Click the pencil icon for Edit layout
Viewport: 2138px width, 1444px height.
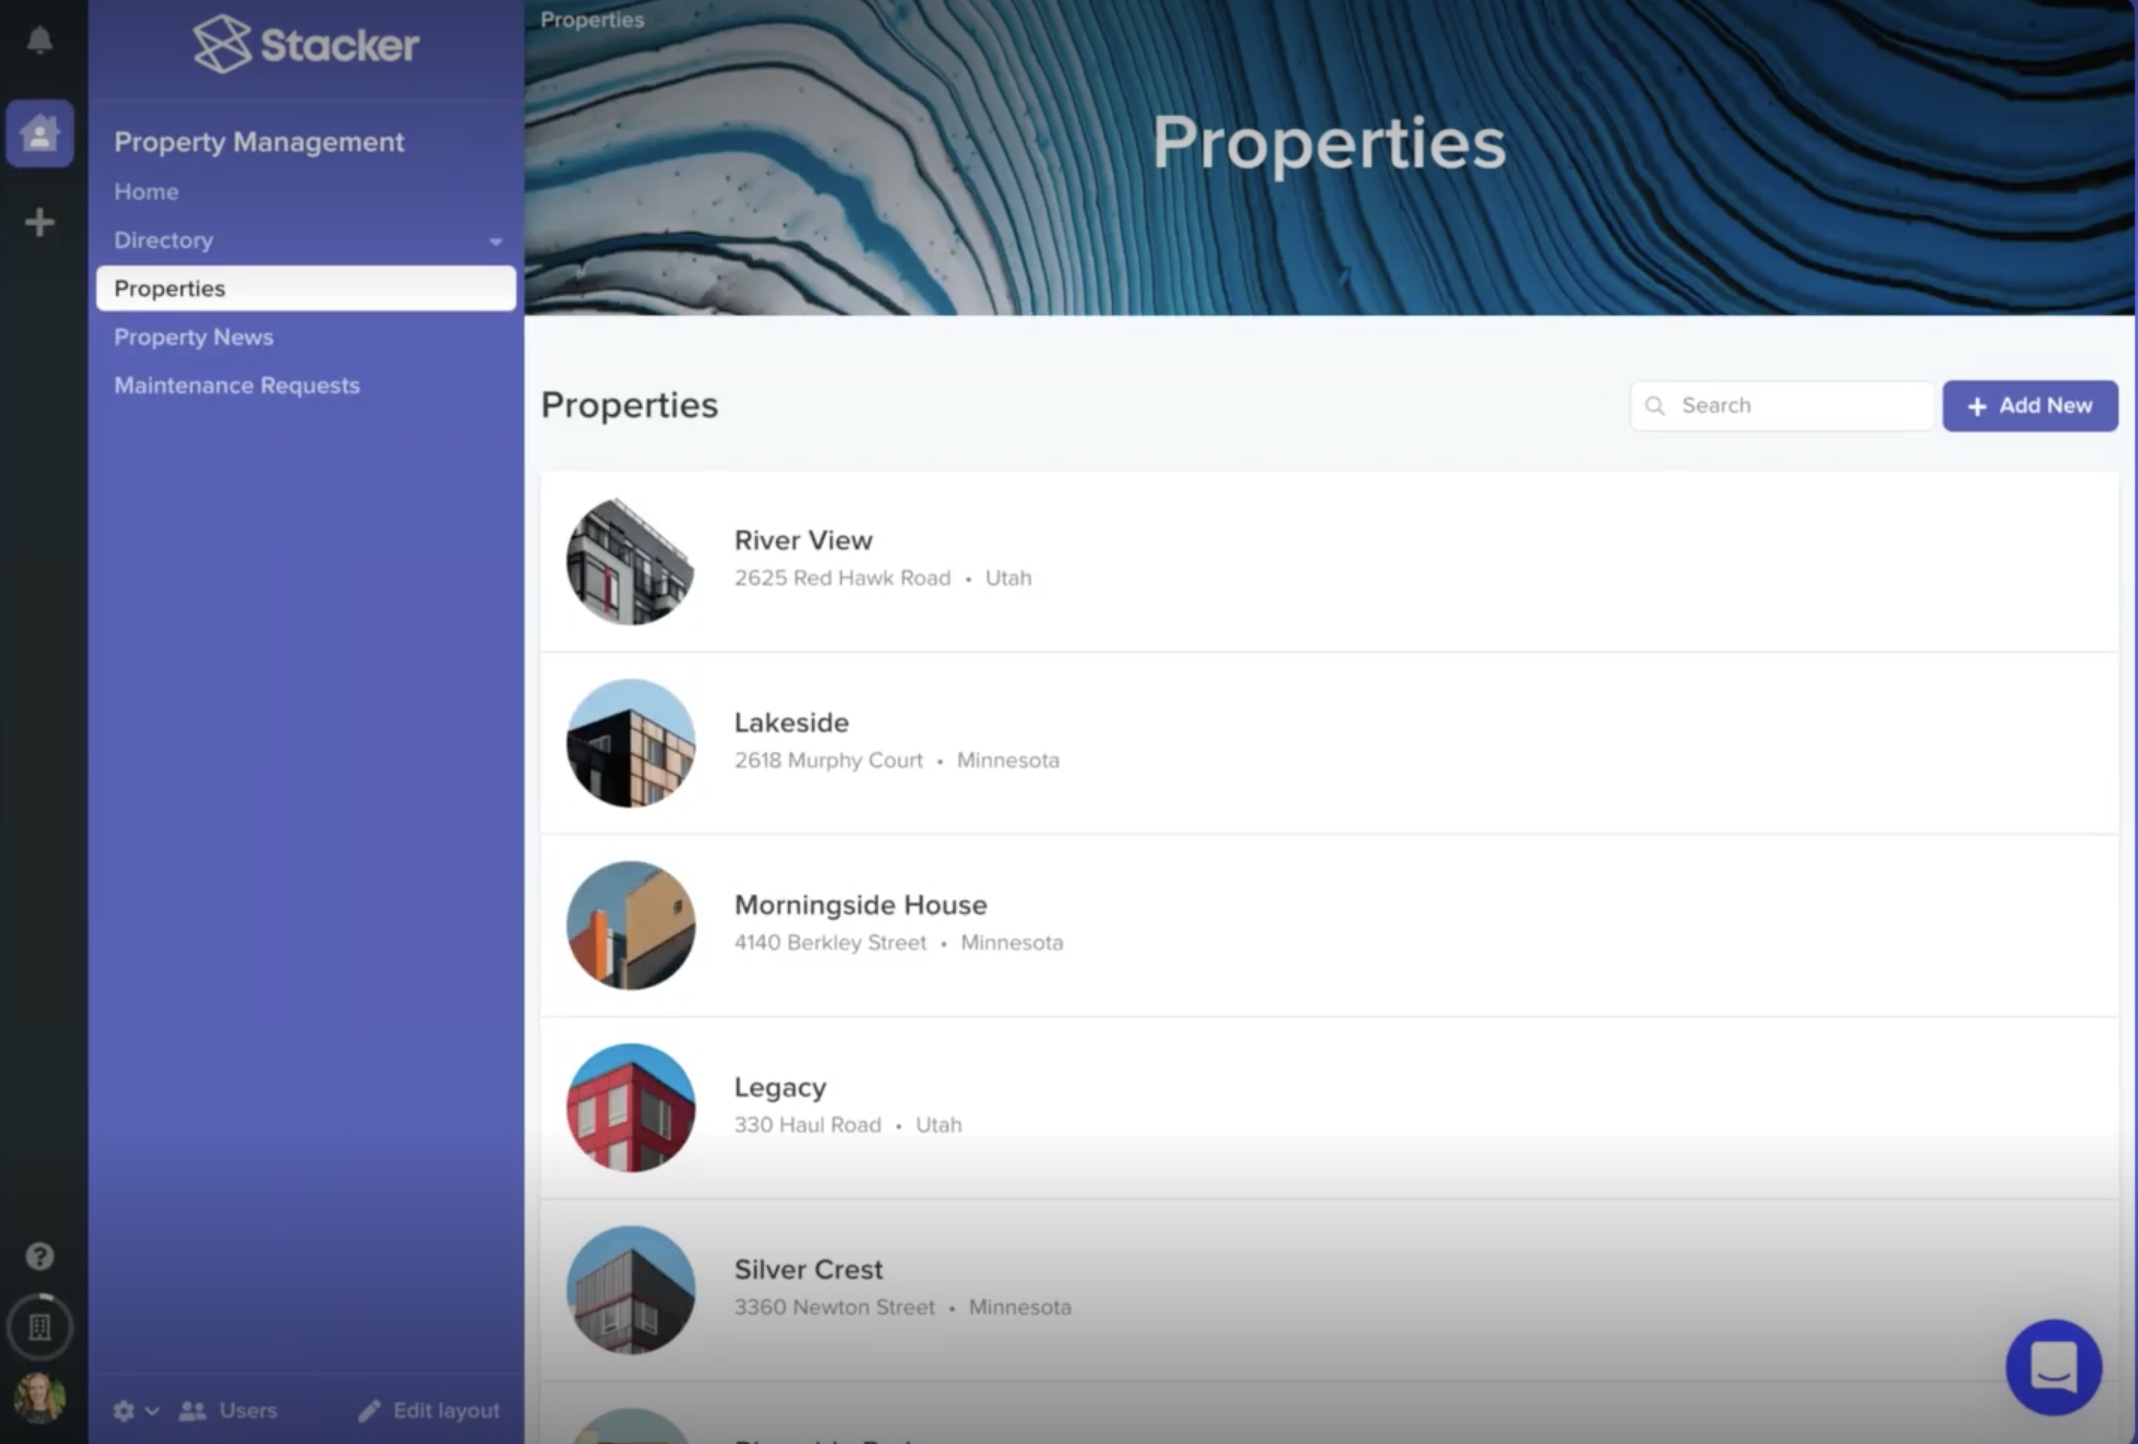pos(369,1410)
